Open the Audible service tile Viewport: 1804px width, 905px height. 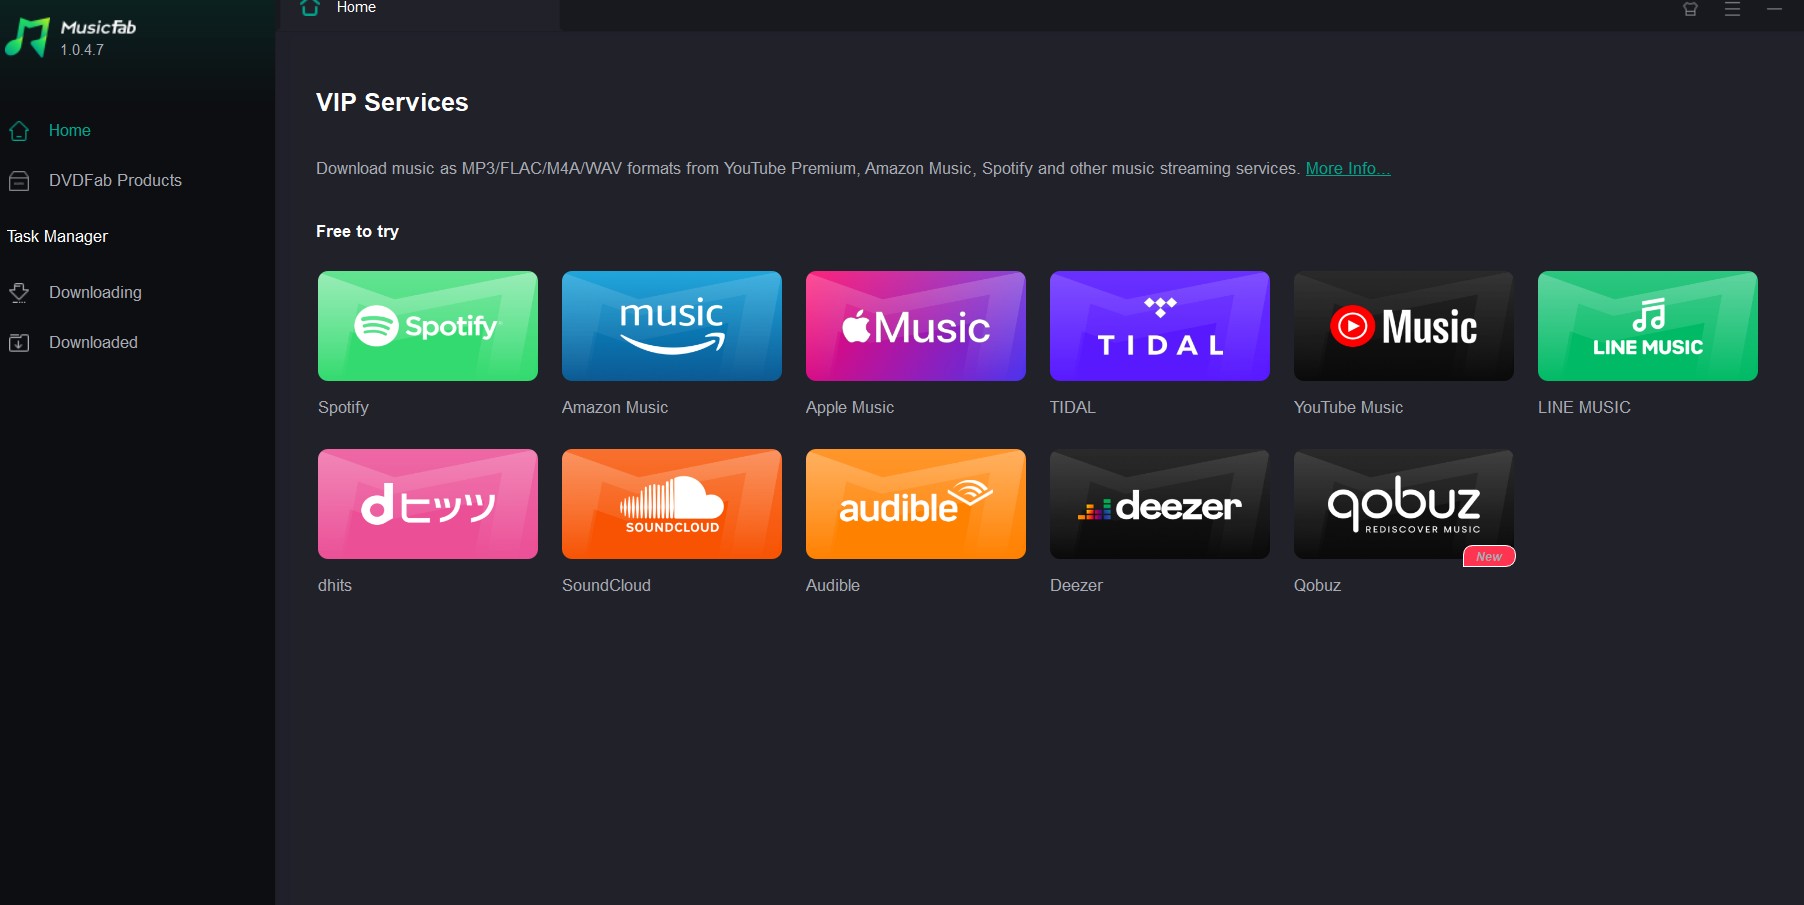(916, 504)
